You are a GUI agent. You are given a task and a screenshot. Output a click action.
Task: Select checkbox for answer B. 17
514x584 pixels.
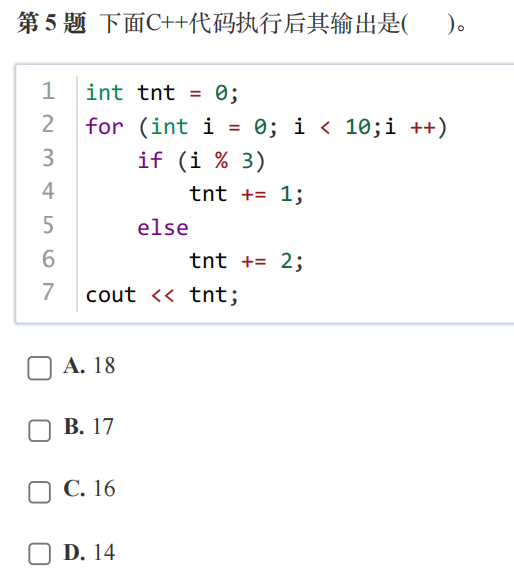click(39, 430)
